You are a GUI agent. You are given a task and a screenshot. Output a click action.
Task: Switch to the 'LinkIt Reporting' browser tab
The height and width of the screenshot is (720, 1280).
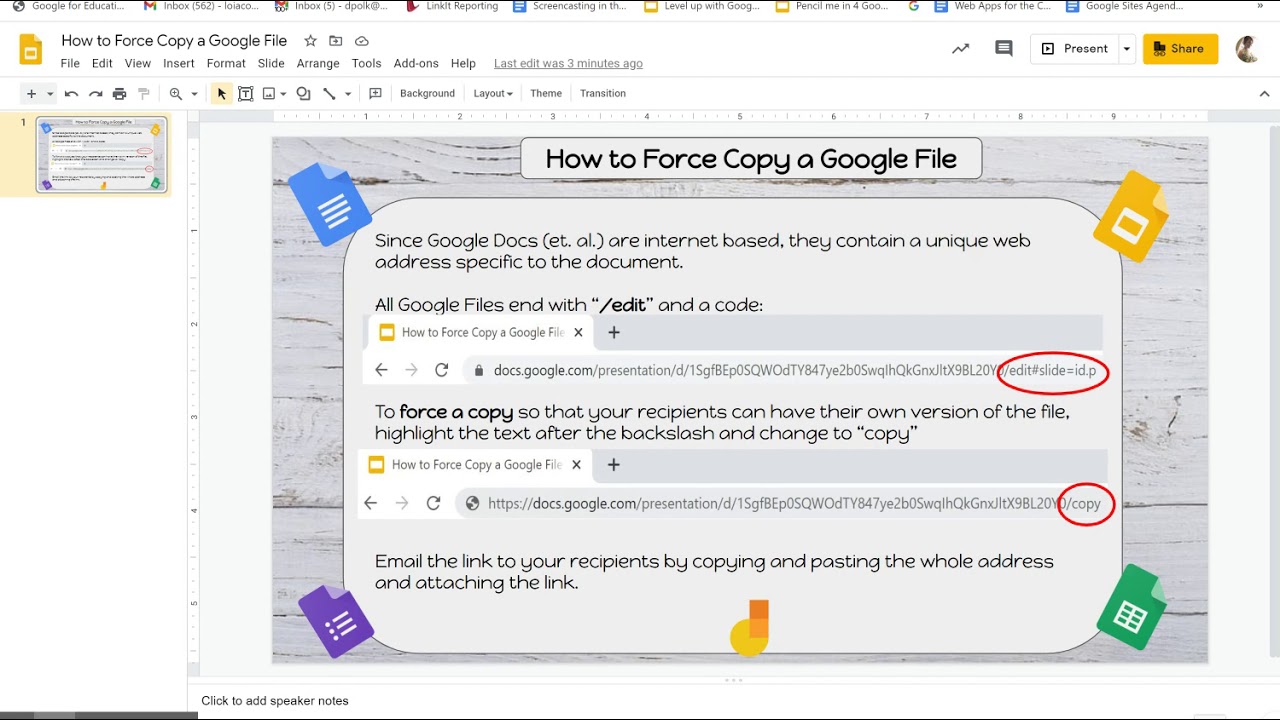point(452,6)
